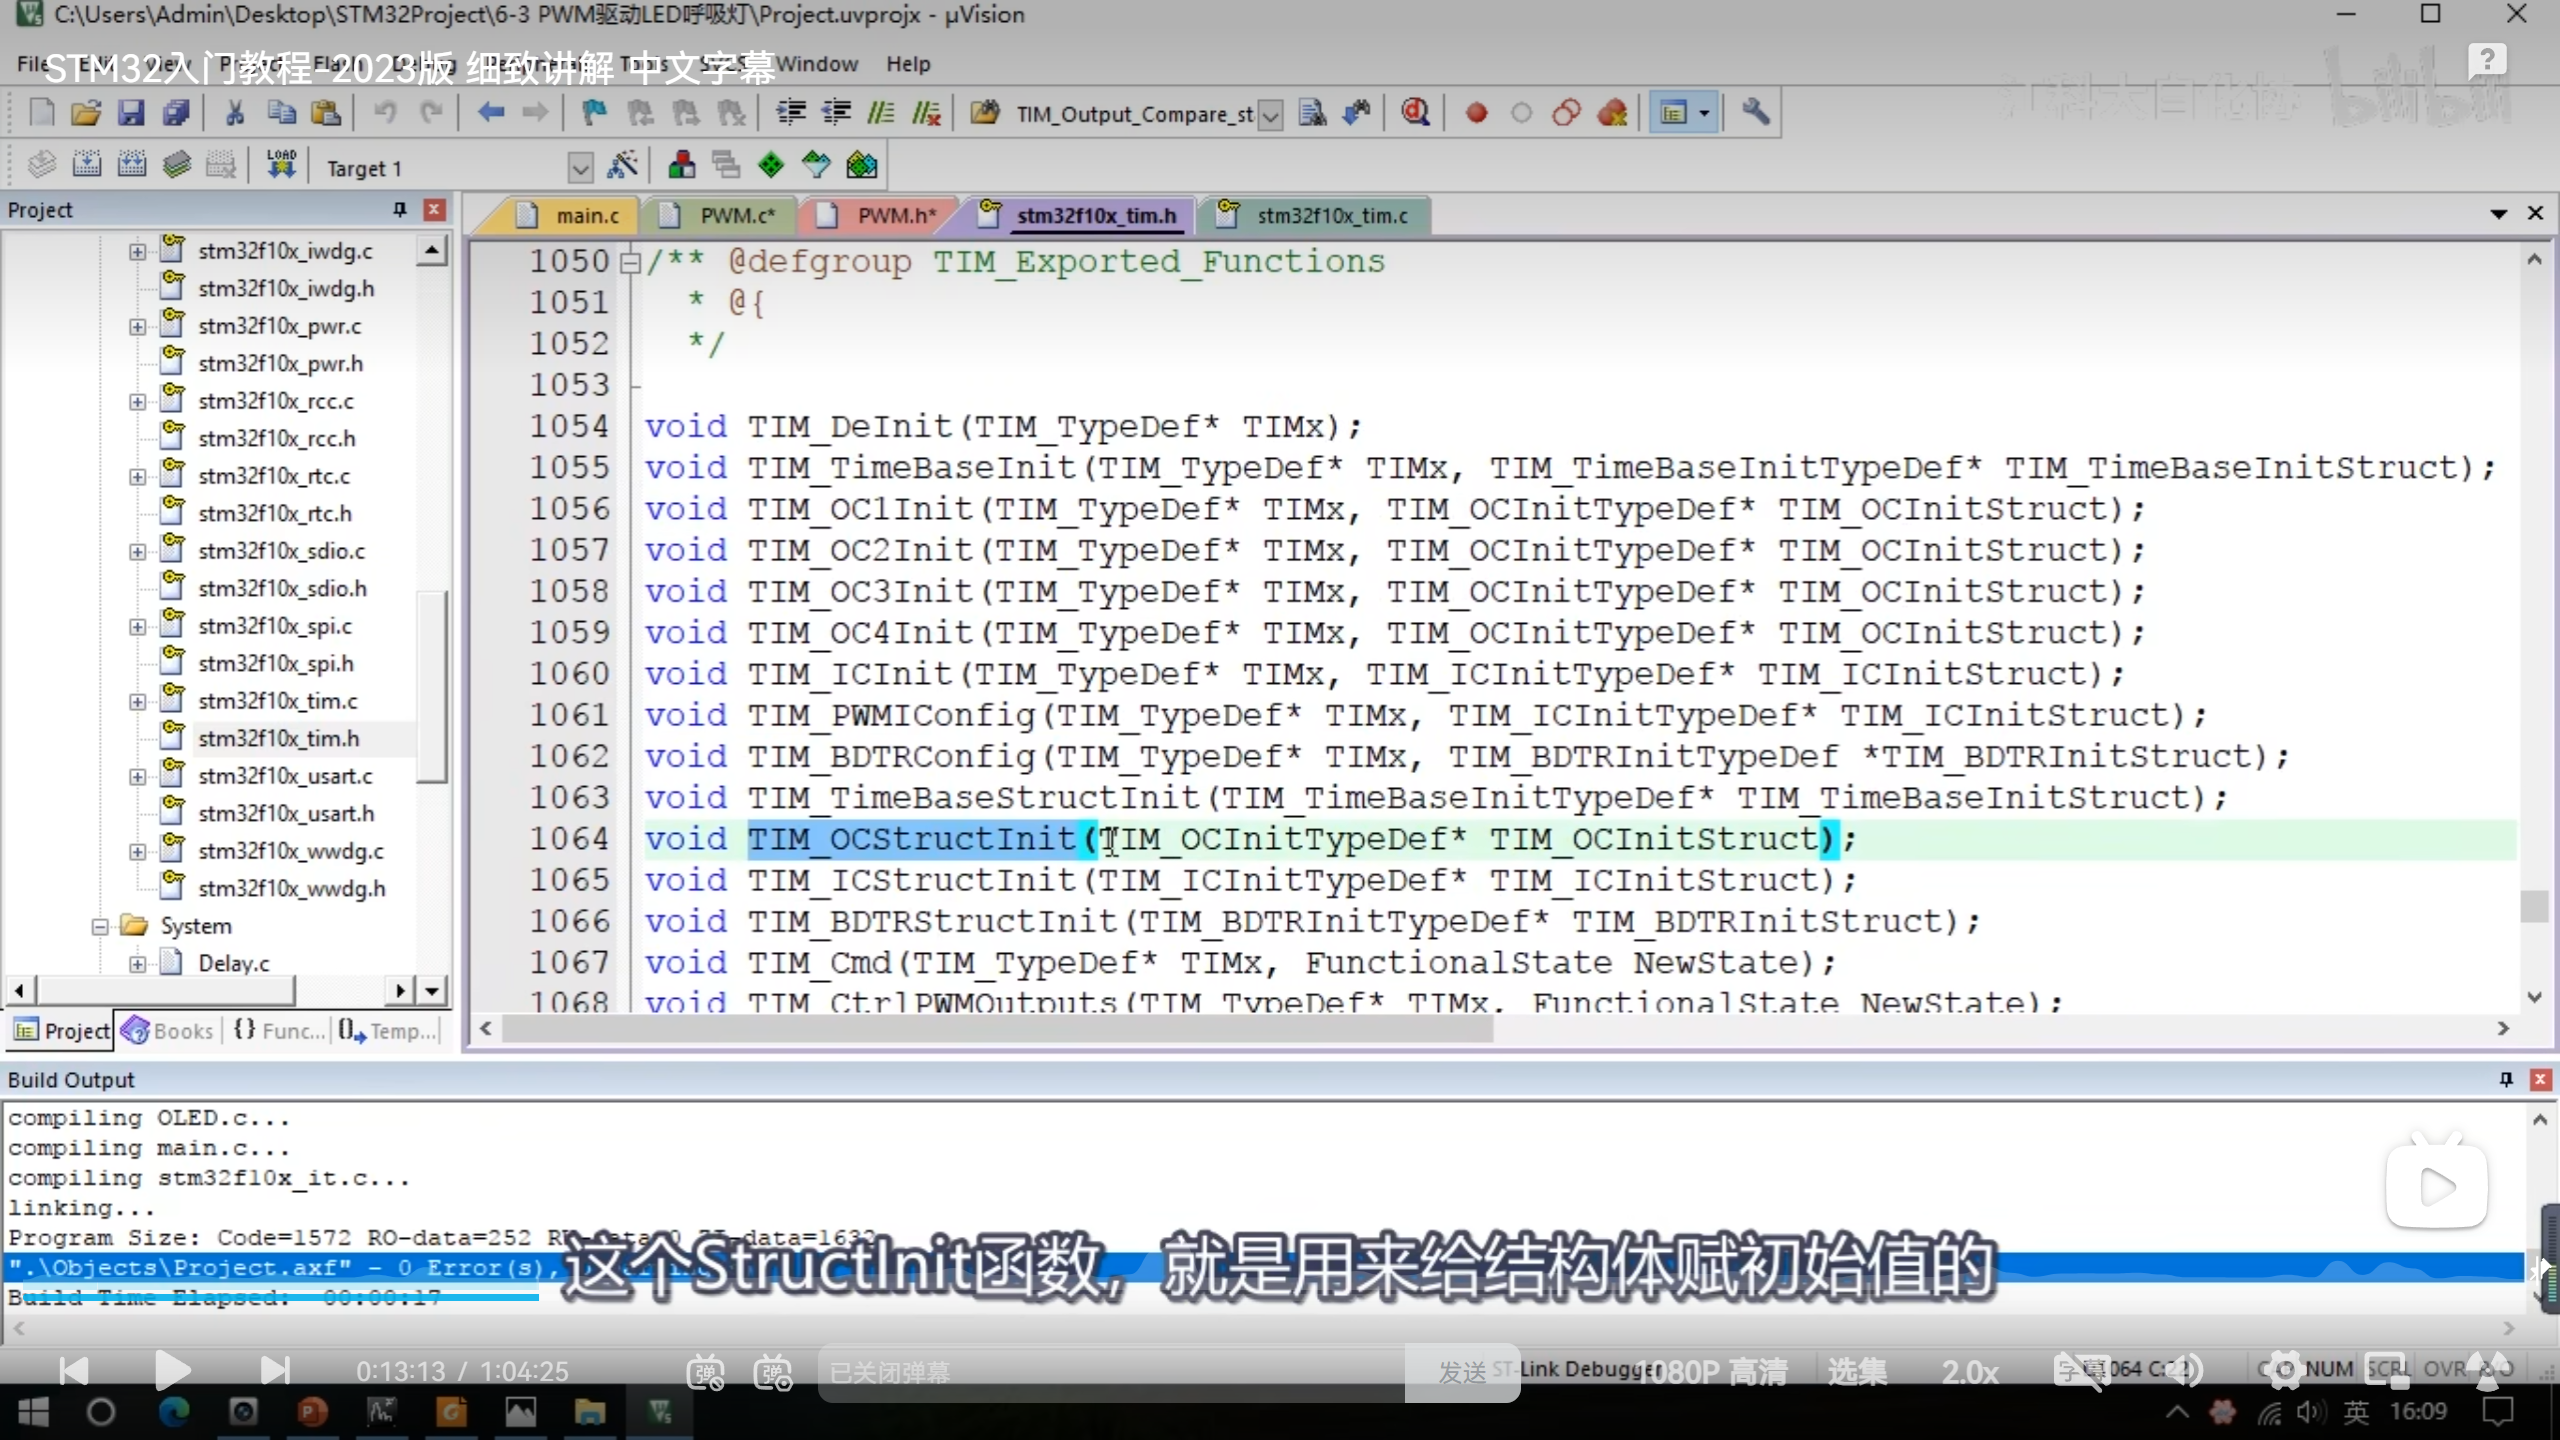This screenshot has width=2560, height=1440.
Task: Click the Save All files toolbar icon
Action: (x=176, y=113)
